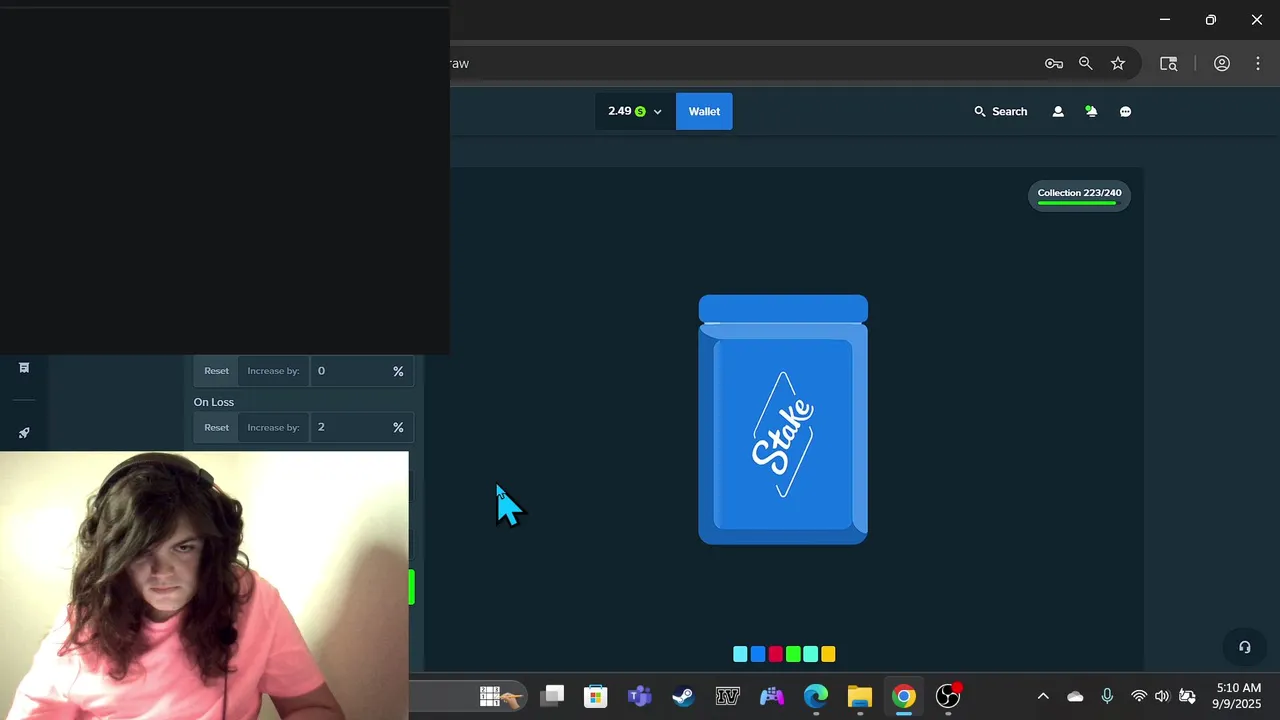
Task: Click the microphone tray icon
Action: [x=1107, y=696]
